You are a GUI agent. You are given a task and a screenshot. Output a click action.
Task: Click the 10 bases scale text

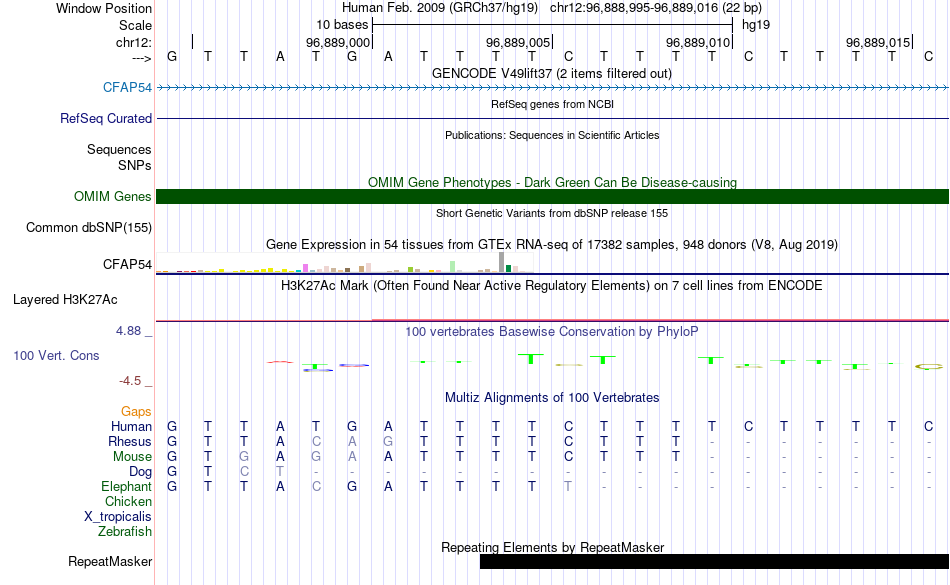(342, 25)
